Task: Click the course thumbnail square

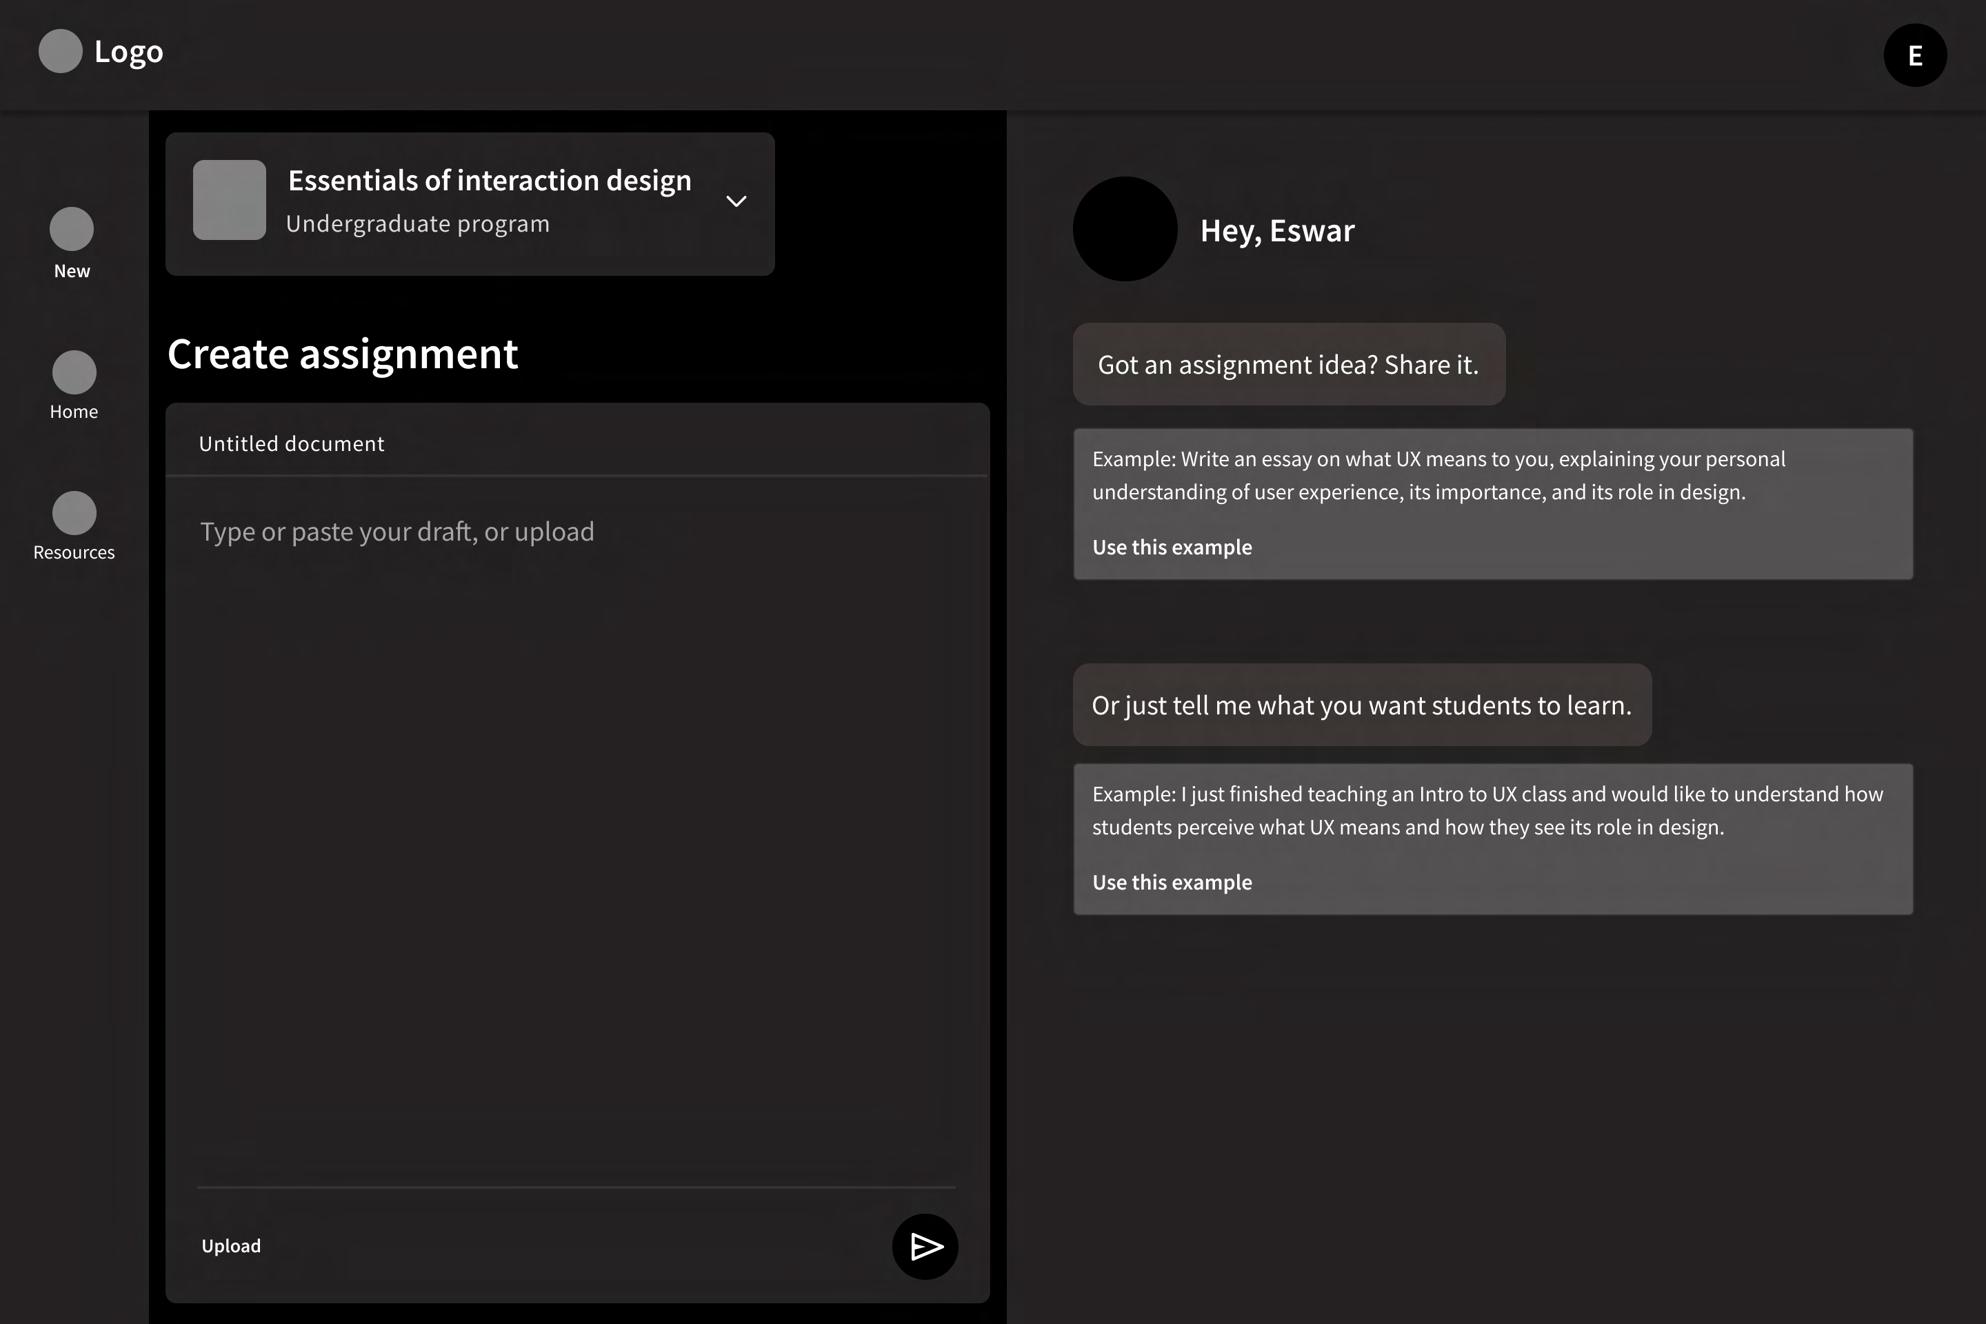Action: click(x=229, y=200)
